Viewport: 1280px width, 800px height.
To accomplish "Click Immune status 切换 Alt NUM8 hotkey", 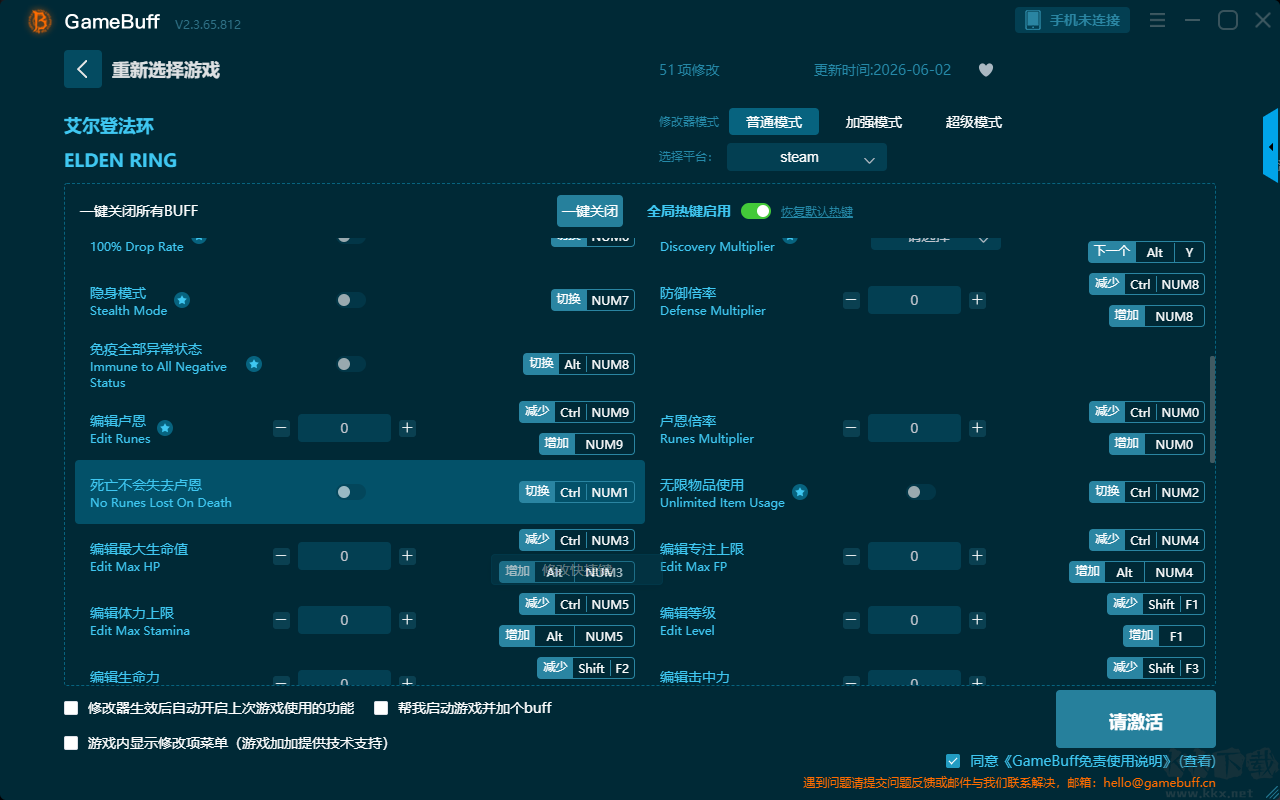I will 579,364.
